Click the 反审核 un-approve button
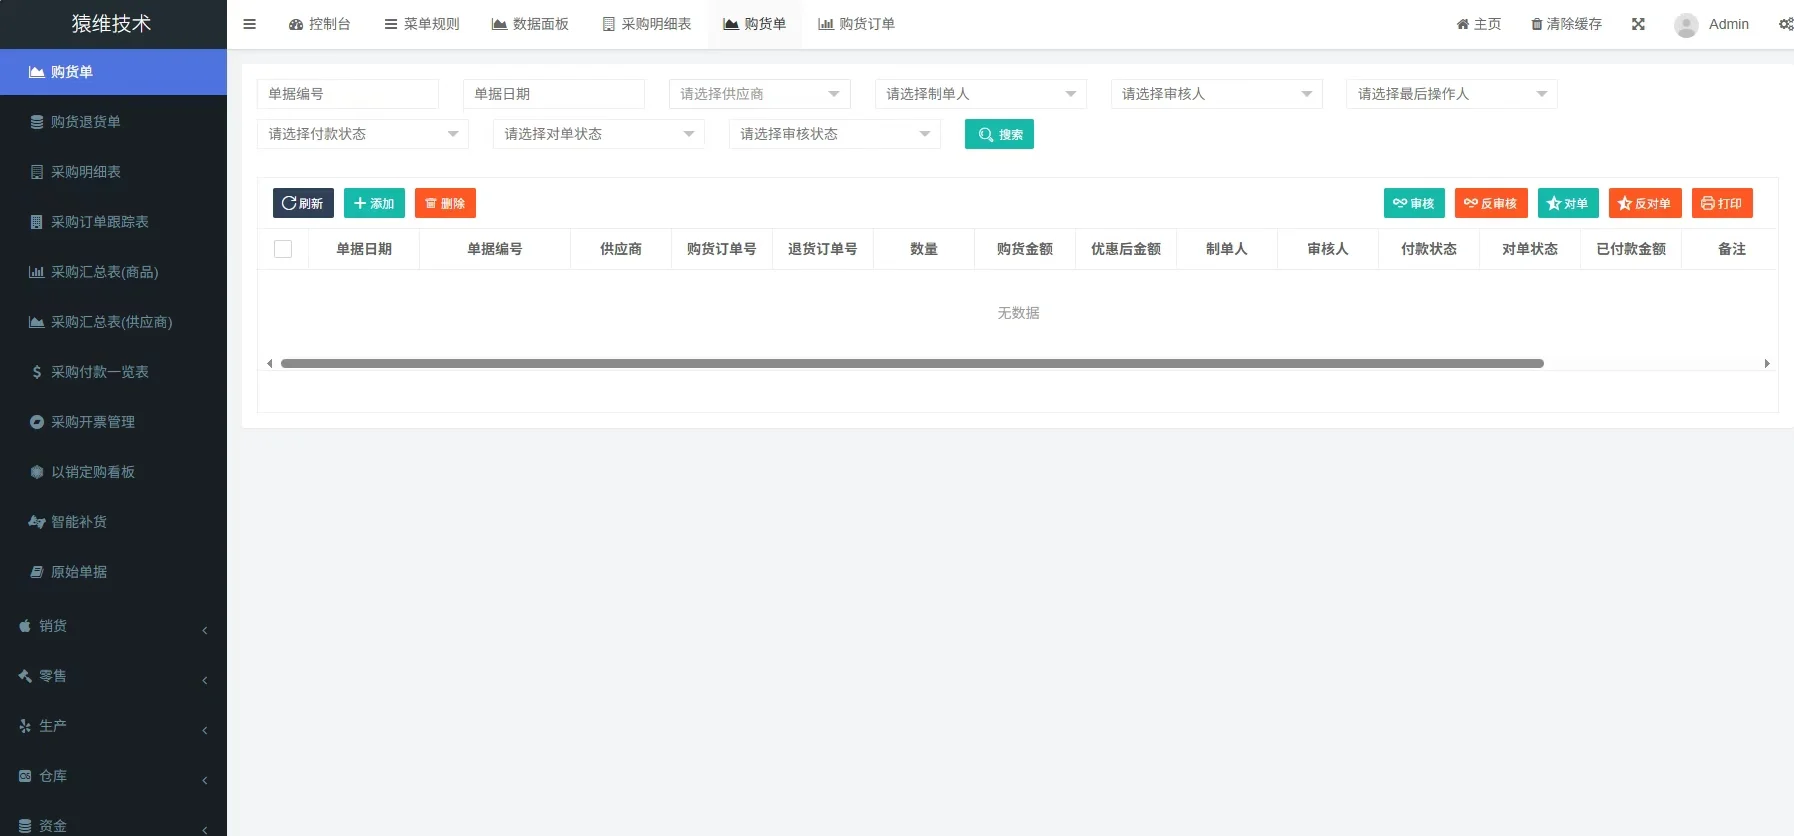This screenshot has height=836, width=1794. (1491, 203)
